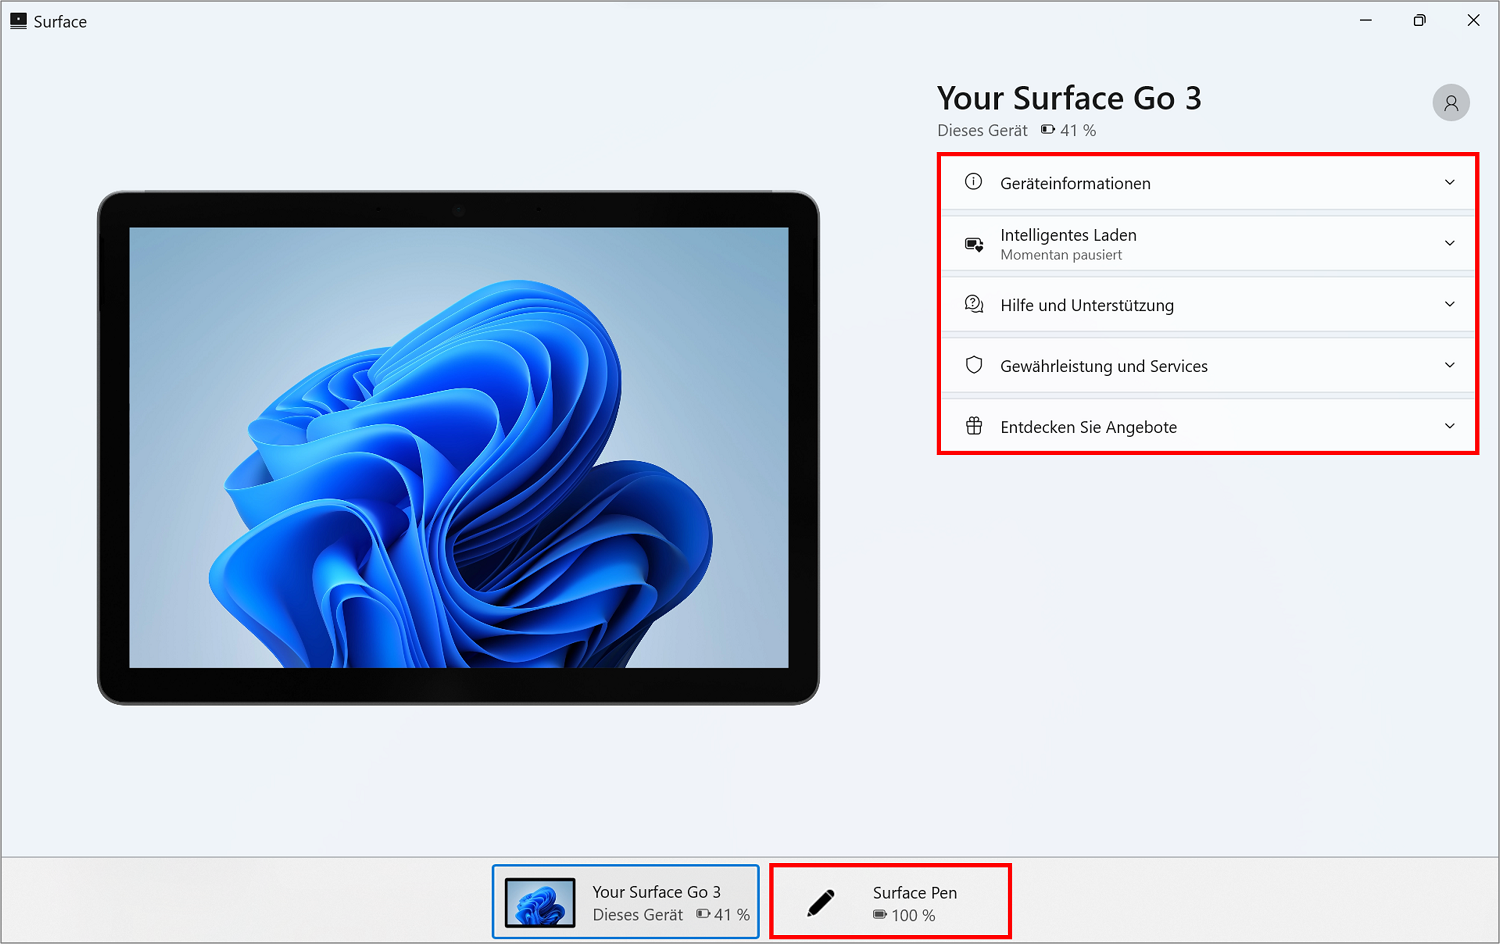1500x944 pixels.
Task: Click the Entdecken Sie Angebote label
Action: click(x=1088, y=427)
